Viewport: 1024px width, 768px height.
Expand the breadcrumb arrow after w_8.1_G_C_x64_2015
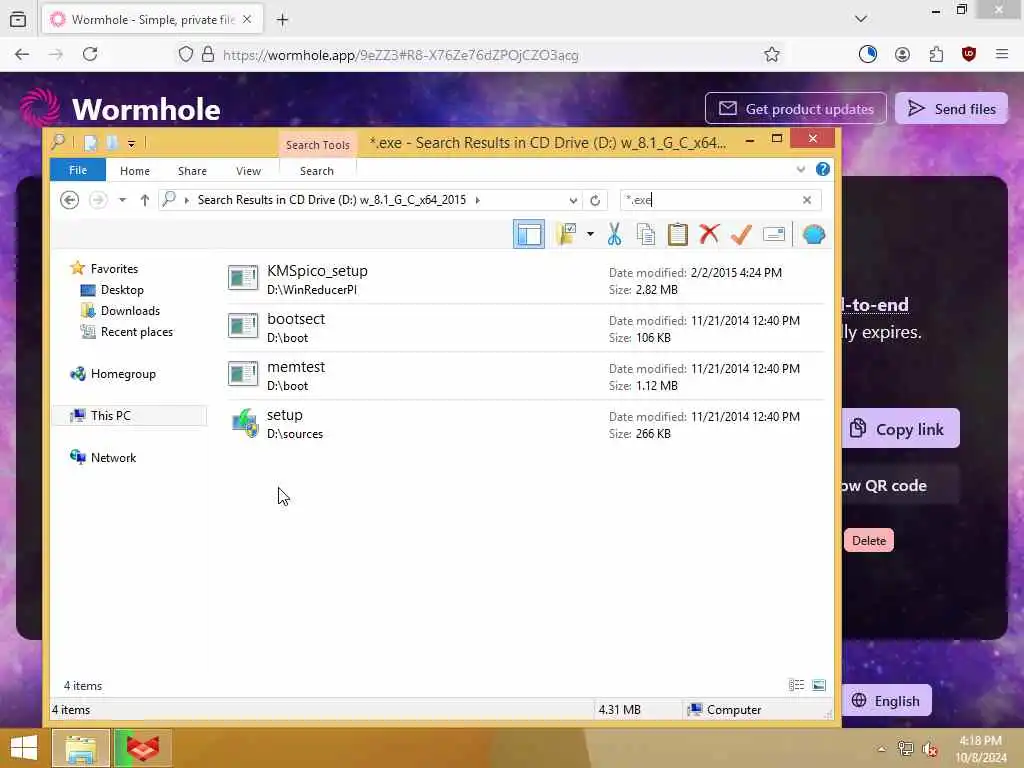tap(477, 200)
